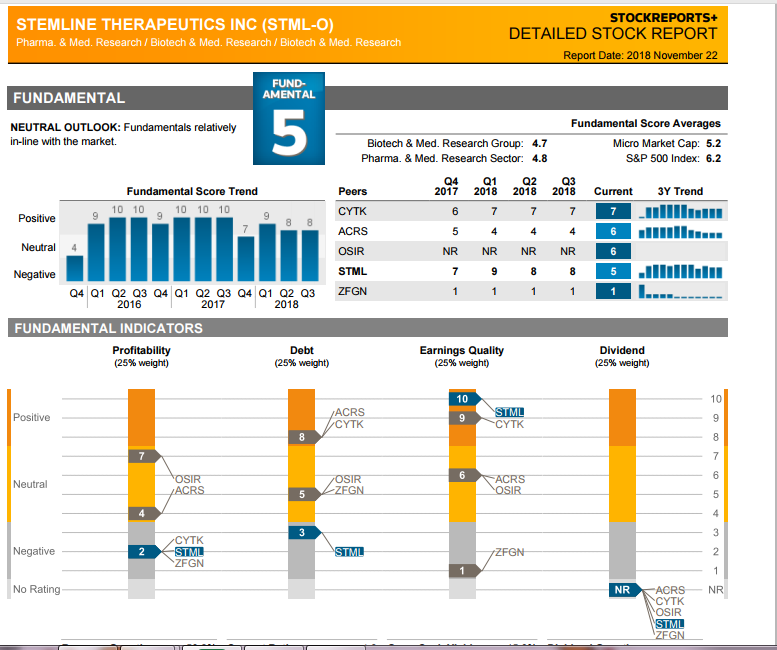Click the Report Date 2018 November 22 line

[x=640, y=55]
